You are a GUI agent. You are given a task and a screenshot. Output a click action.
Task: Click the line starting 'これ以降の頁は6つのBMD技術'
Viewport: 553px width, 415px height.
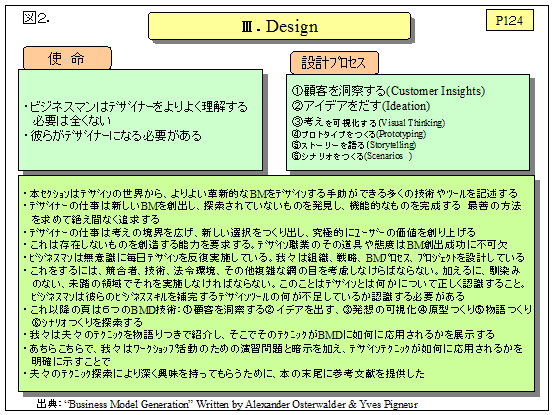tap(278, 310)
